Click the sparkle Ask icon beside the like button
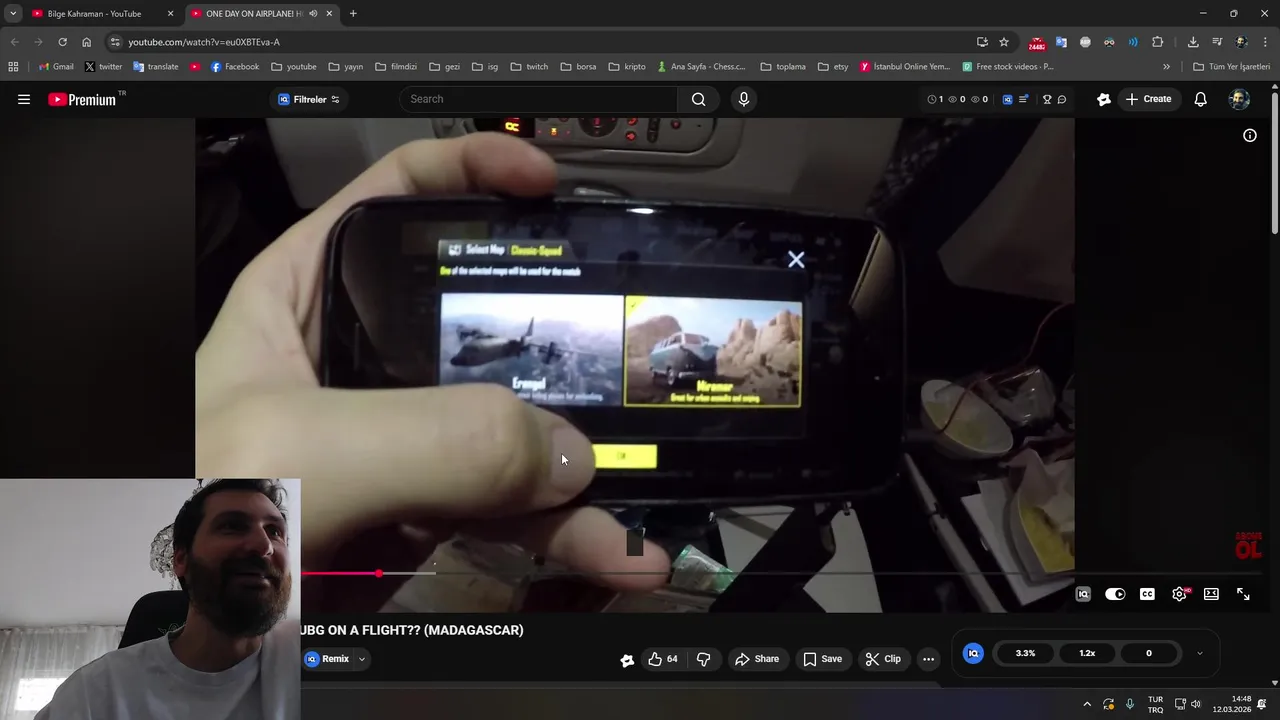 click(x=627, y=660)
